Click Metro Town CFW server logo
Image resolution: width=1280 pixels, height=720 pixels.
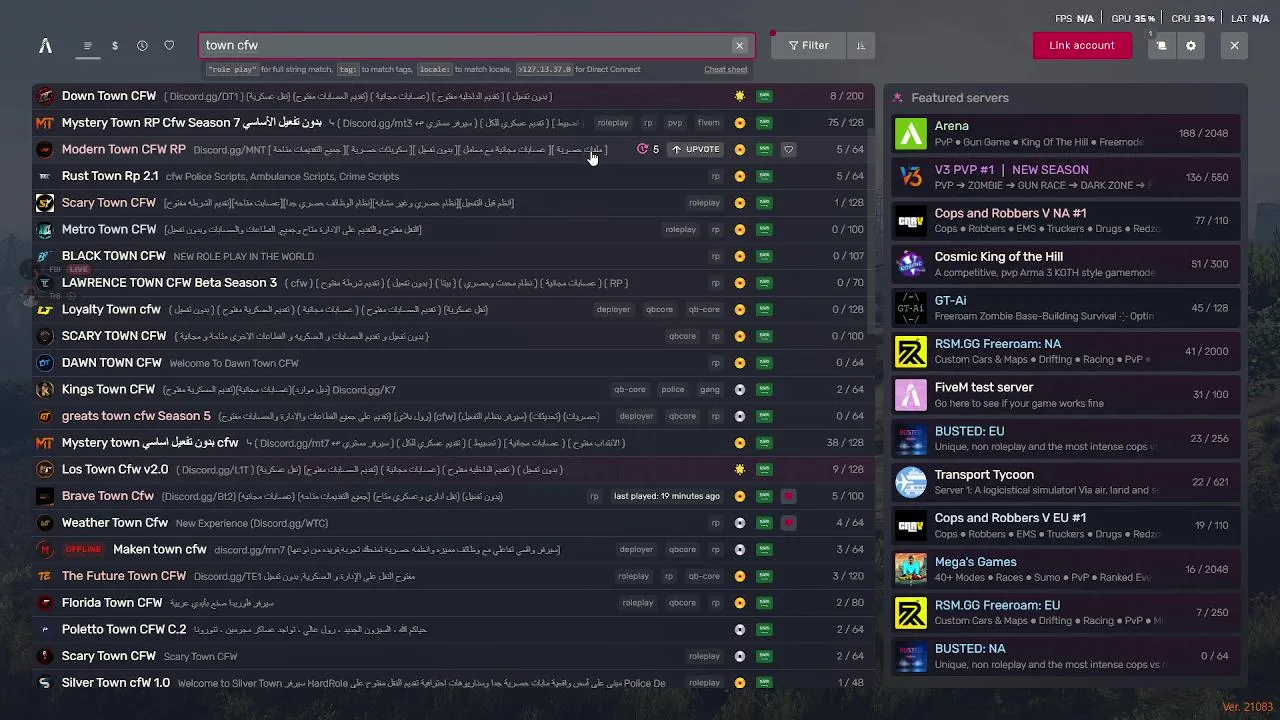44,230
